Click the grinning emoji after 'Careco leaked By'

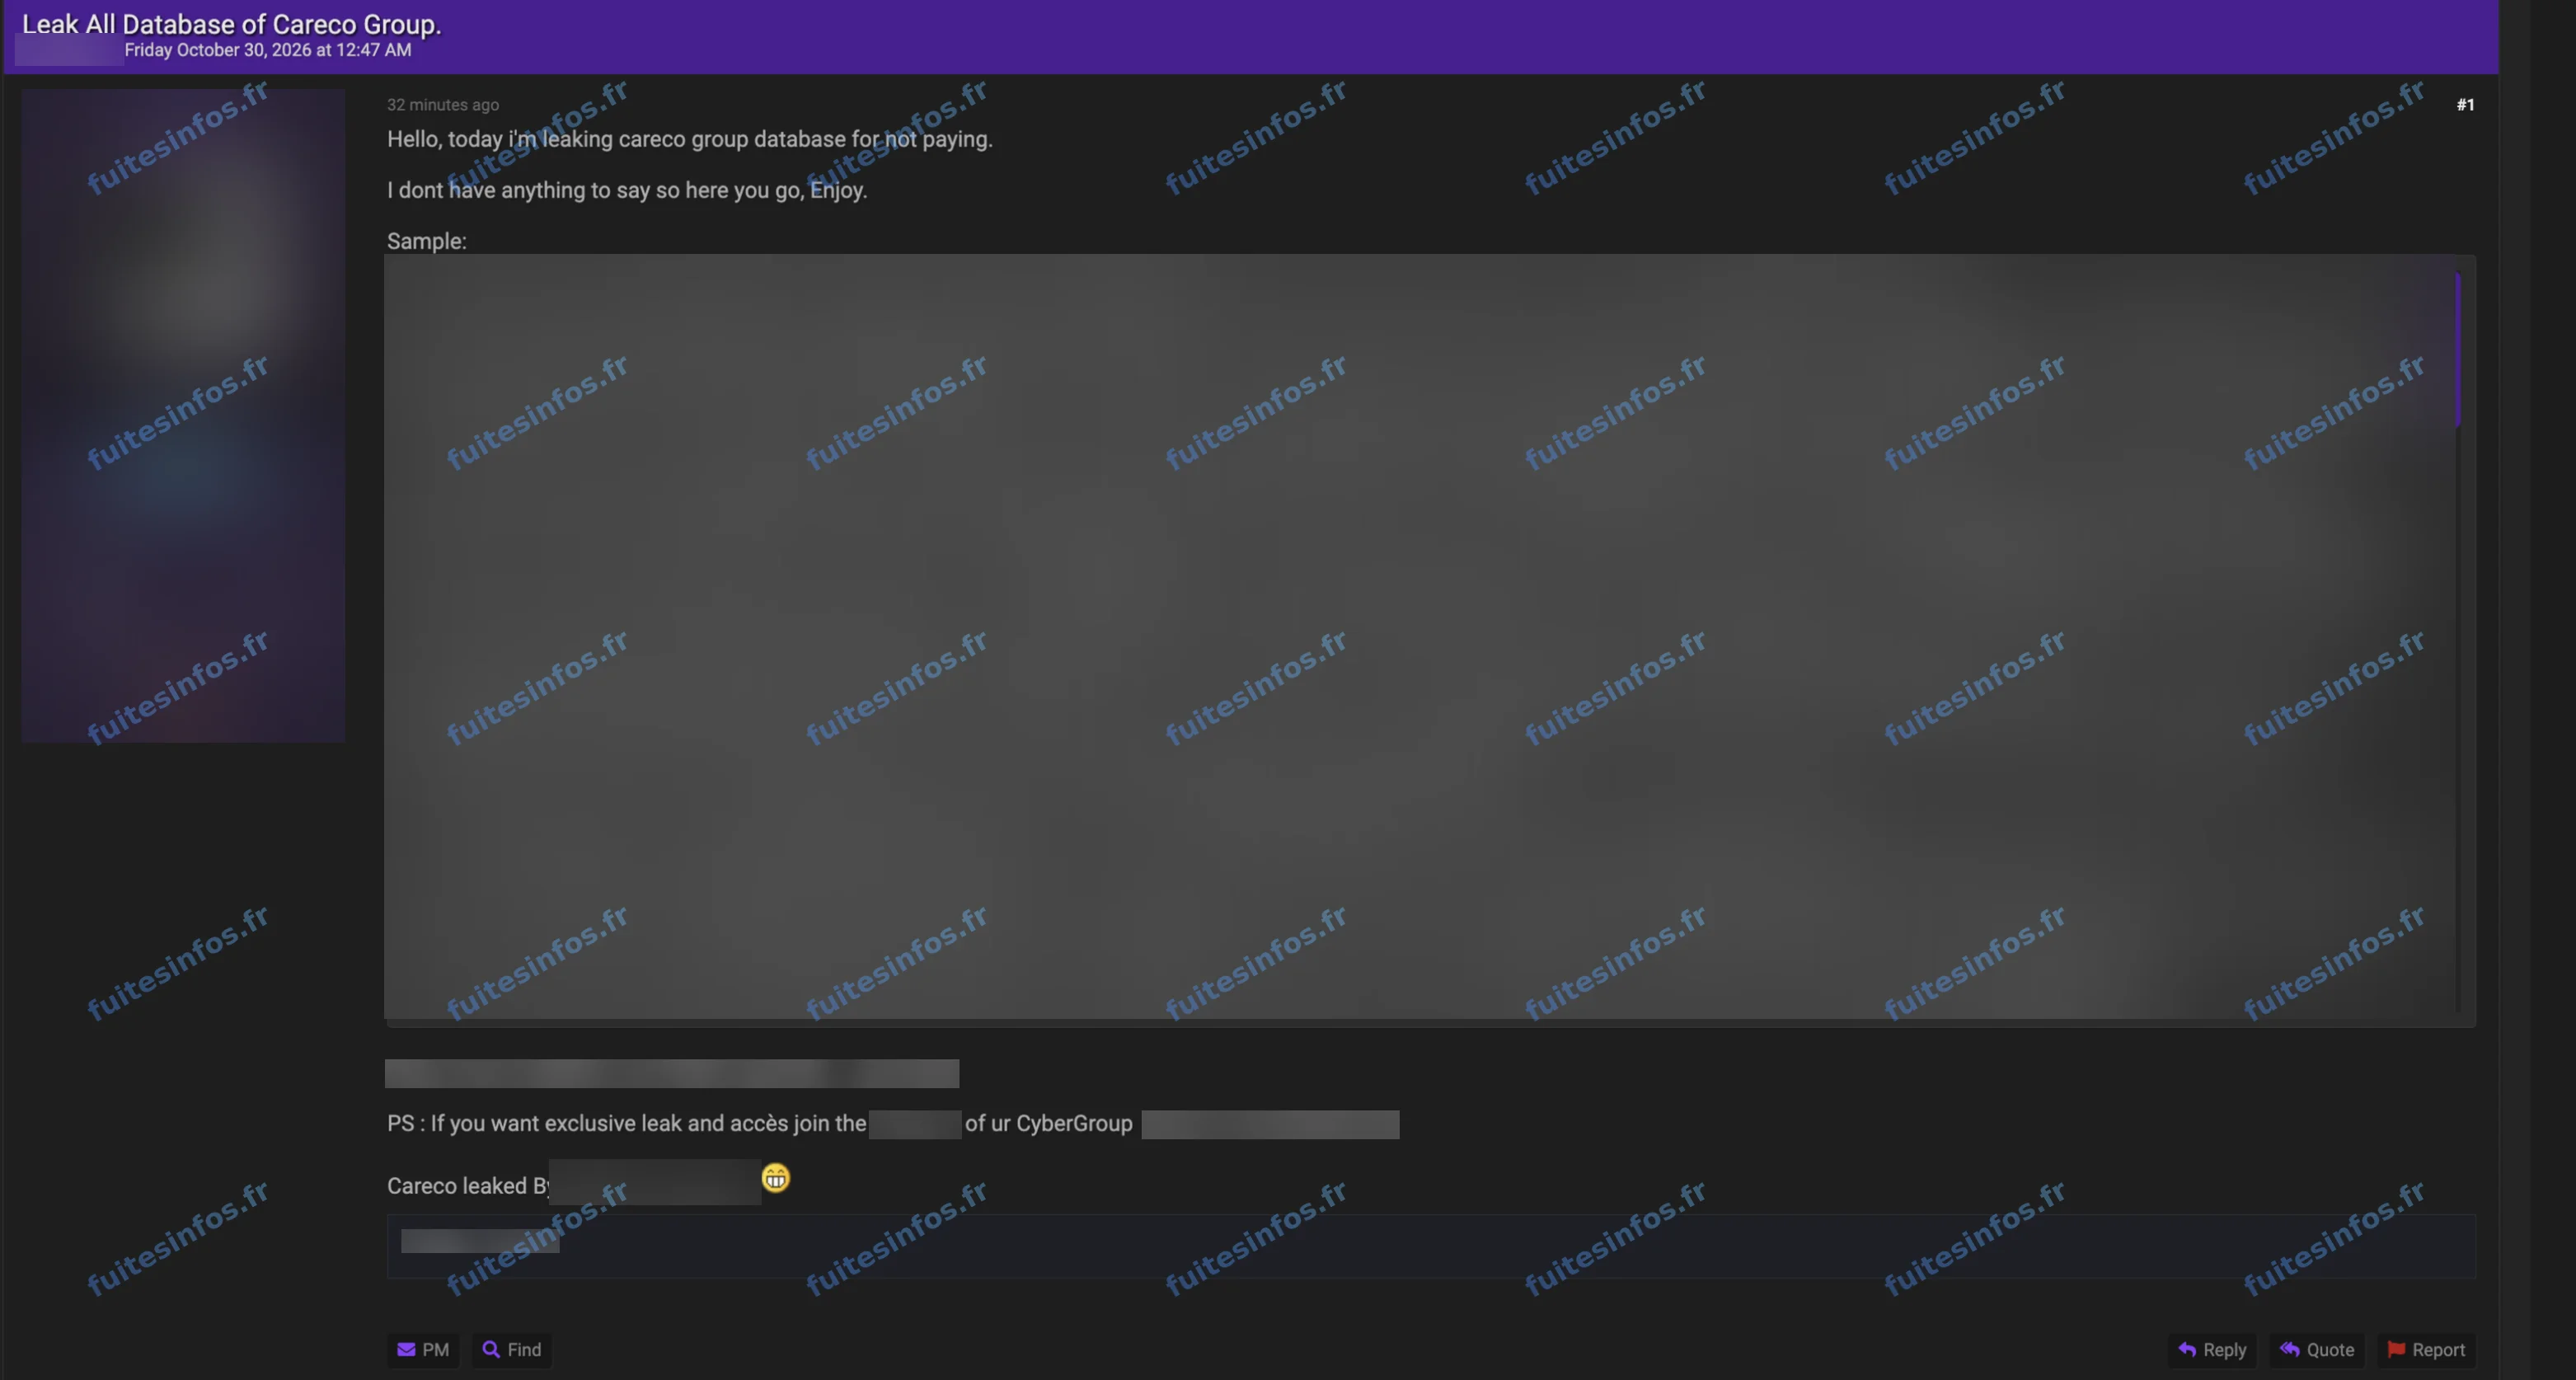tap(776, 1178)
